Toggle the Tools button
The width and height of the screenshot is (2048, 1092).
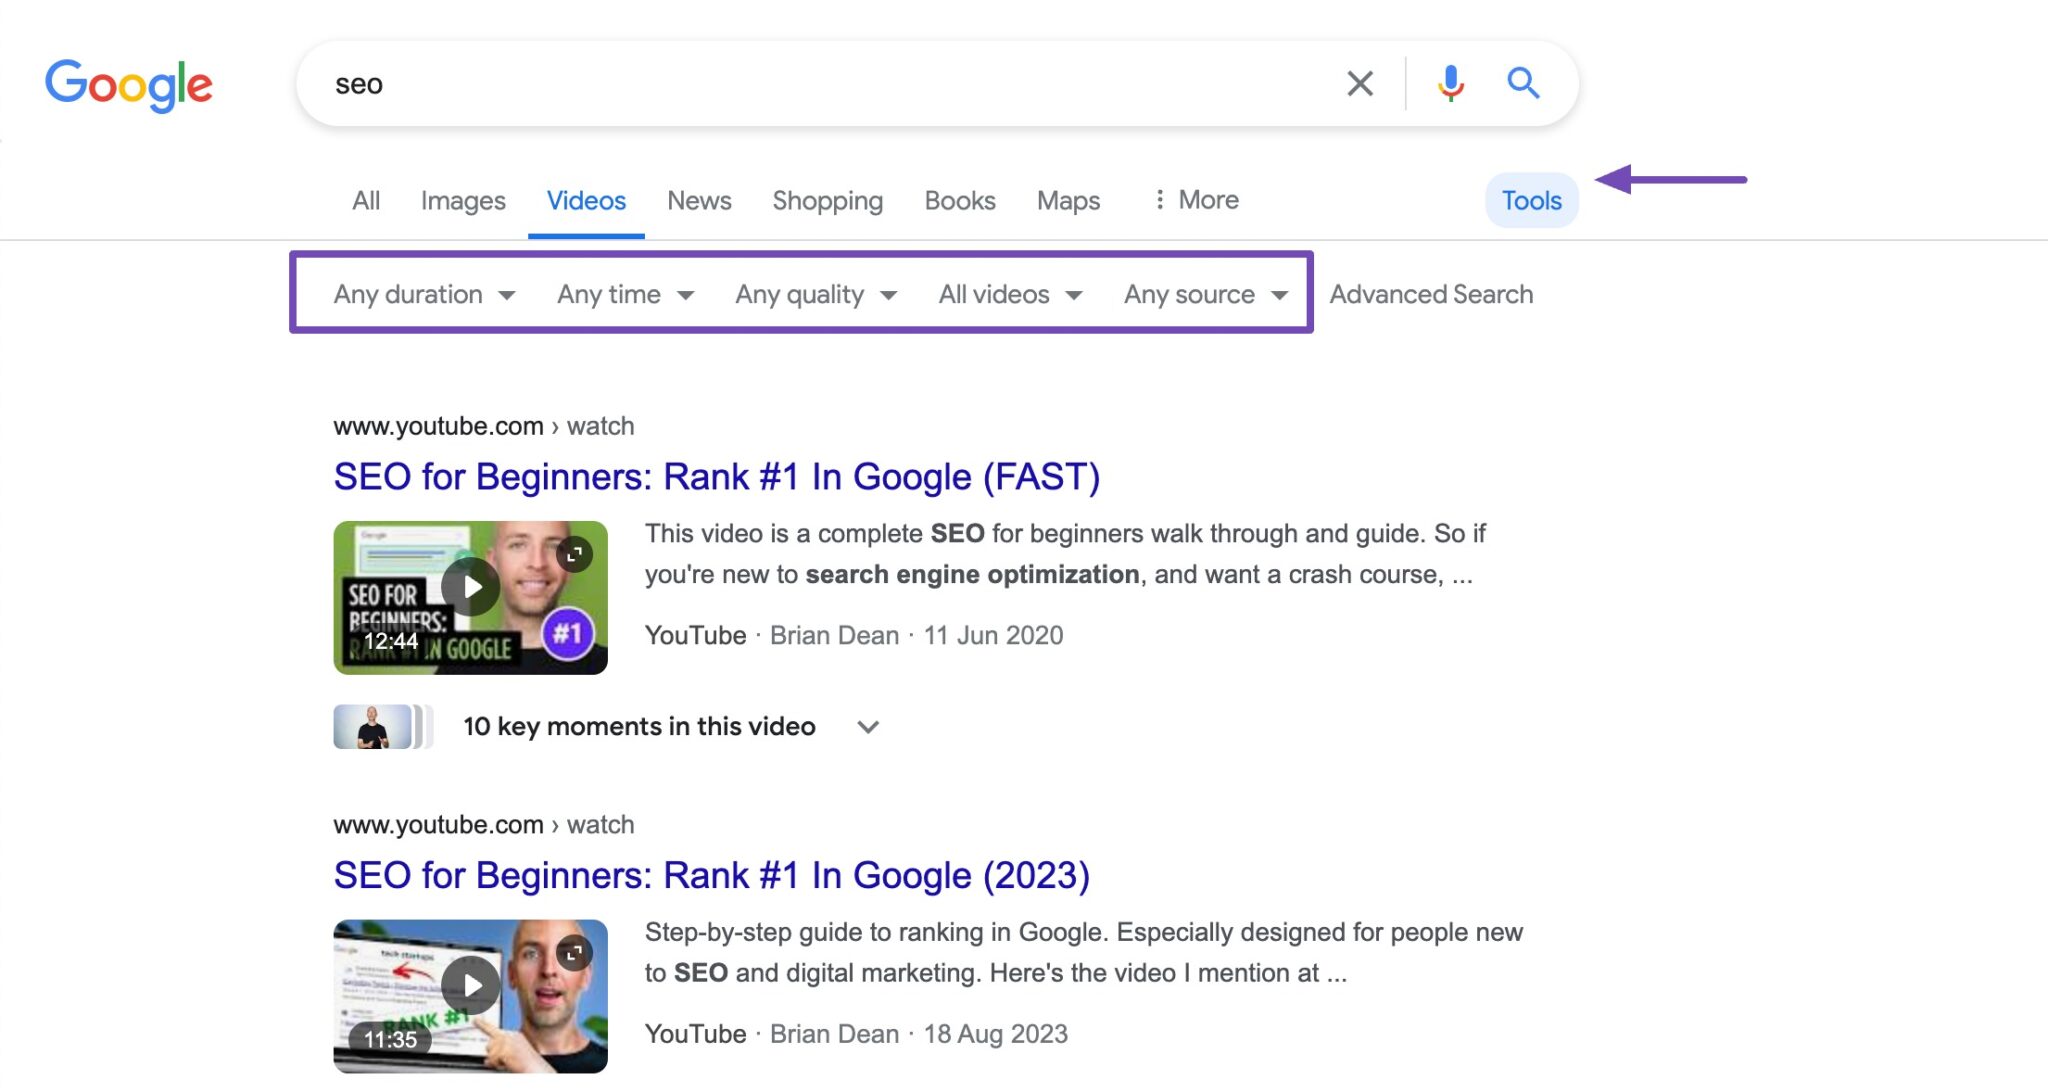pos(1531,201)
